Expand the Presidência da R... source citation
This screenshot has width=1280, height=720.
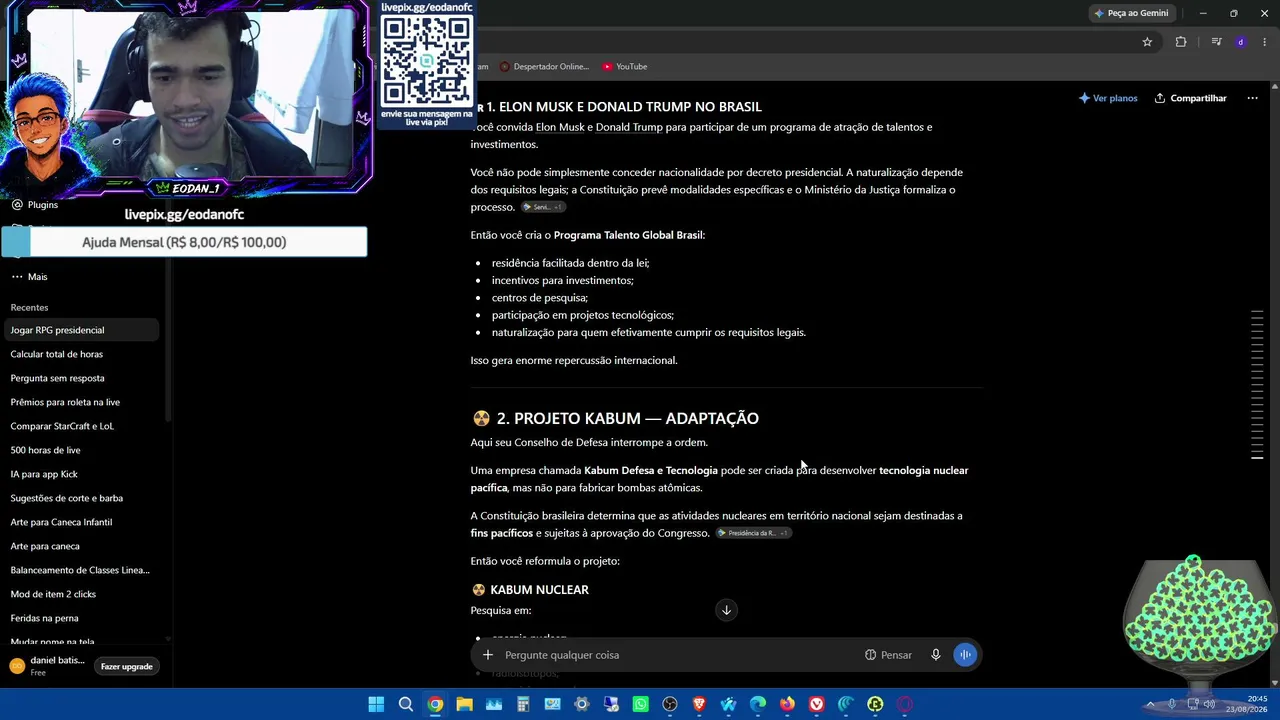pos(753,533)
